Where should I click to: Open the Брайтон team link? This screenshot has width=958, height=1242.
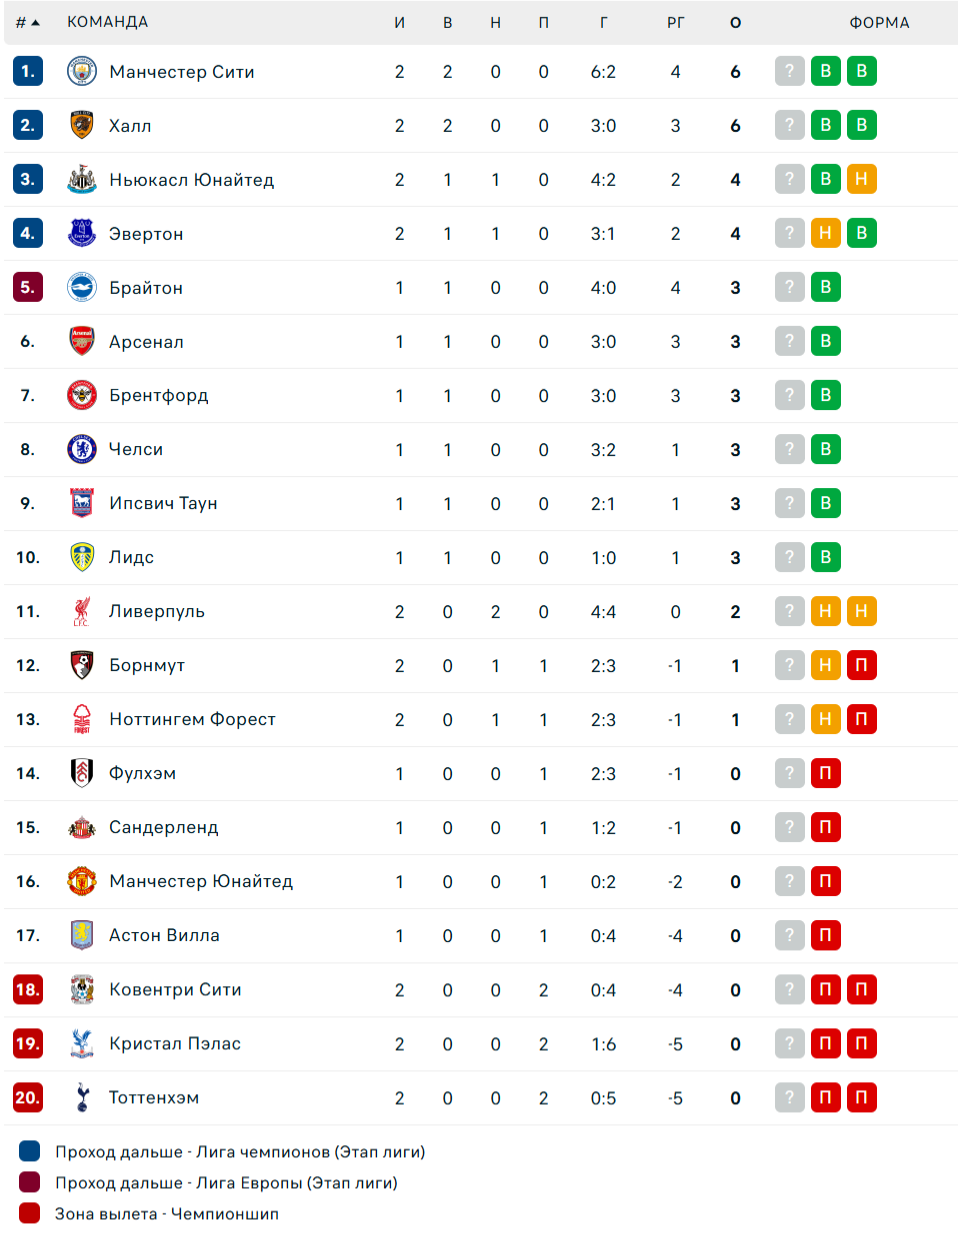pos(146,287)
